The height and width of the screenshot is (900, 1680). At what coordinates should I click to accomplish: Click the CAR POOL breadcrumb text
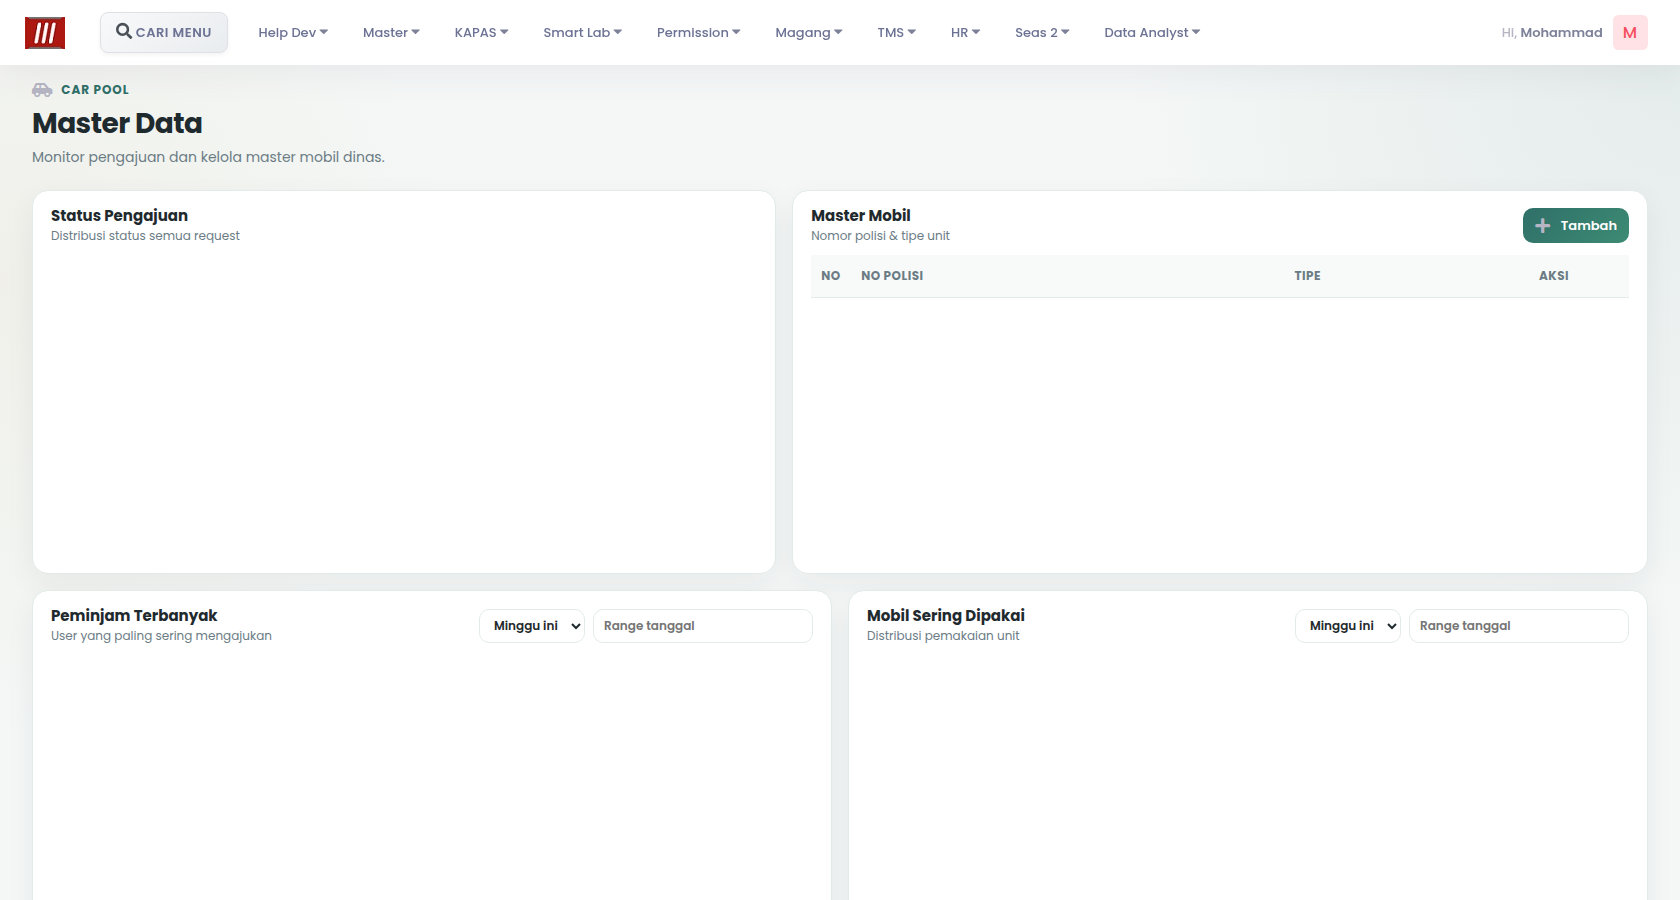(95, 90)
